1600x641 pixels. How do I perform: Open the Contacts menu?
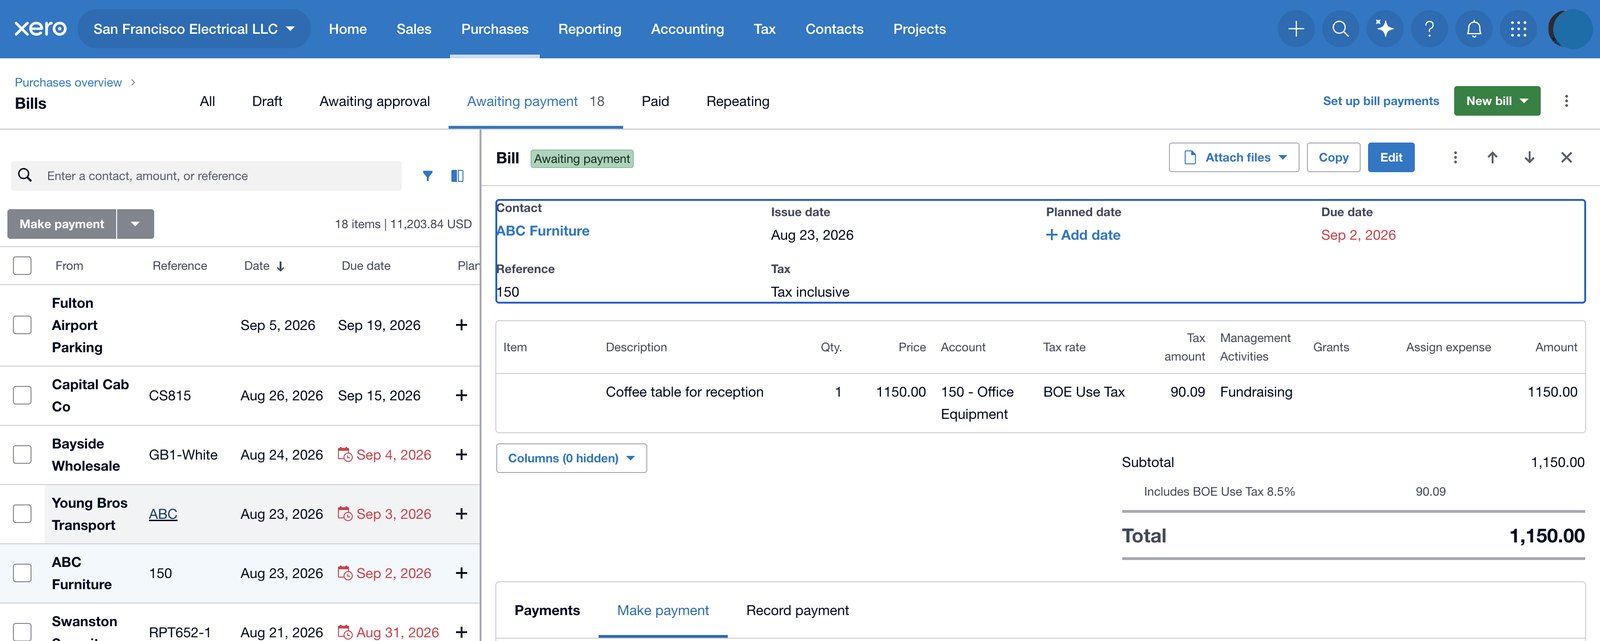coord(835,29)
